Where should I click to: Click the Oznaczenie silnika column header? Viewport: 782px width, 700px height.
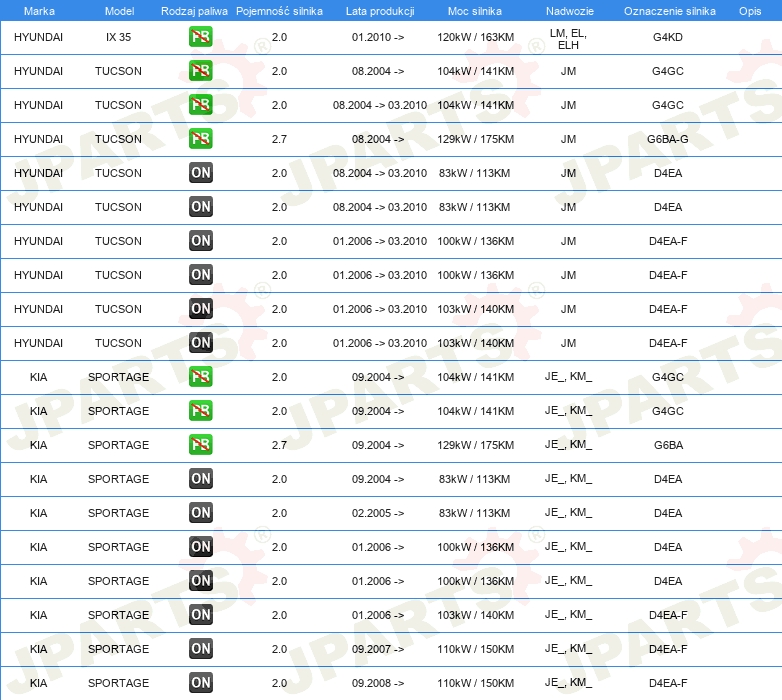(669, 11)
